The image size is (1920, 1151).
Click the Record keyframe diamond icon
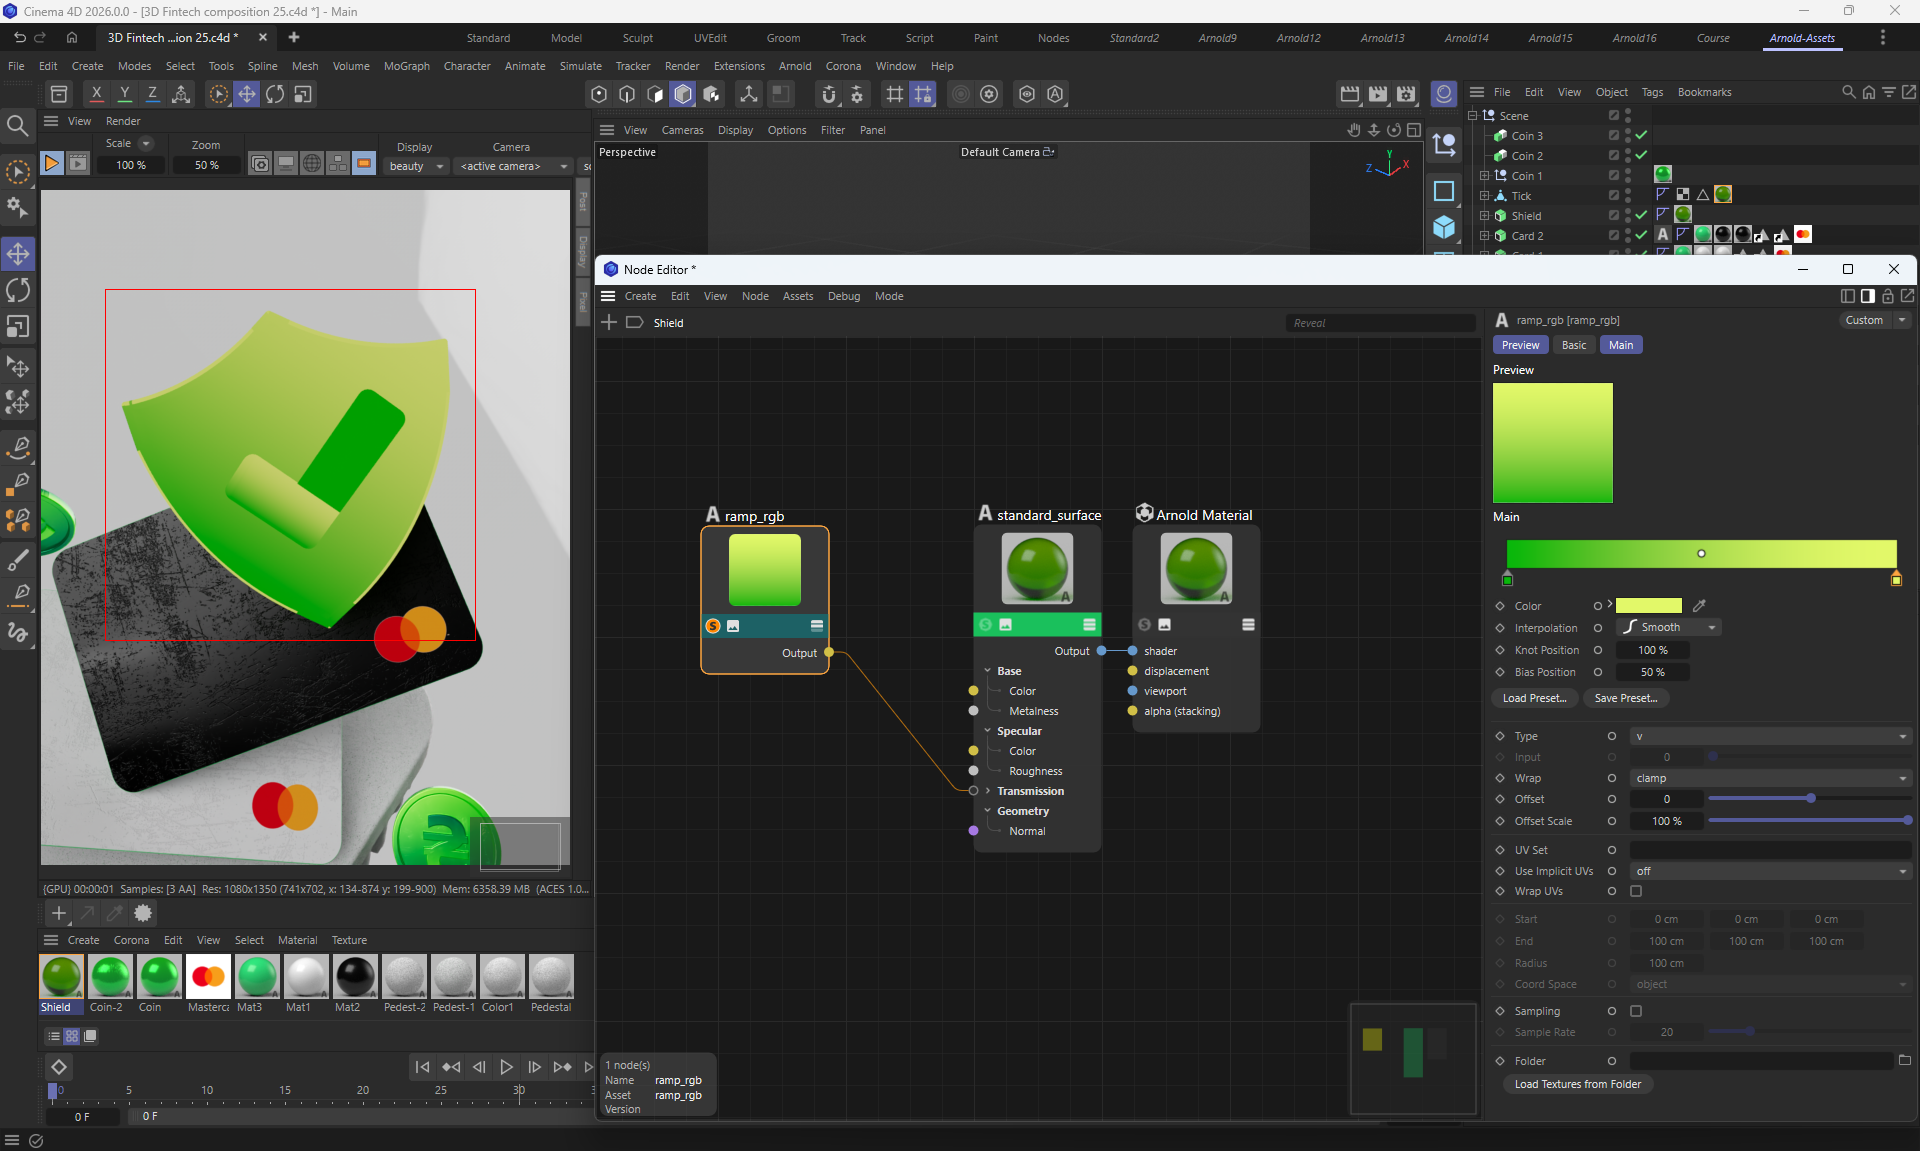58,1067
